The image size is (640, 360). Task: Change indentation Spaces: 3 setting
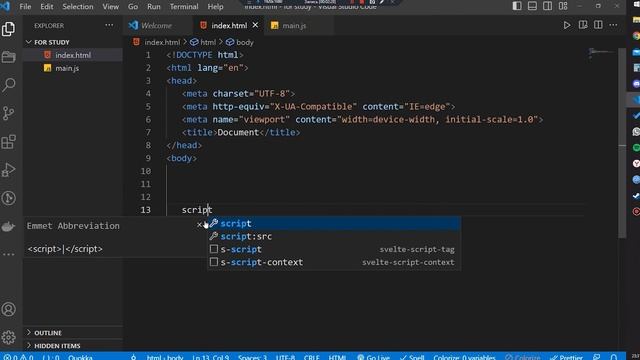[252, 357]
